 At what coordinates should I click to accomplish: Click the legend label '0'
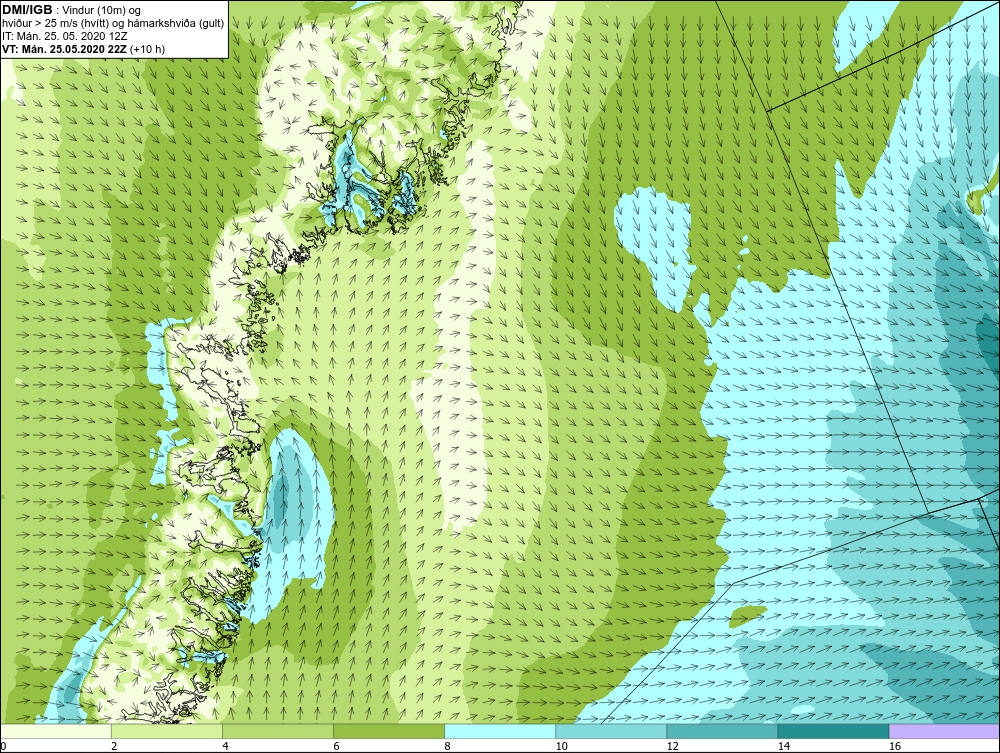pos(3,746)
